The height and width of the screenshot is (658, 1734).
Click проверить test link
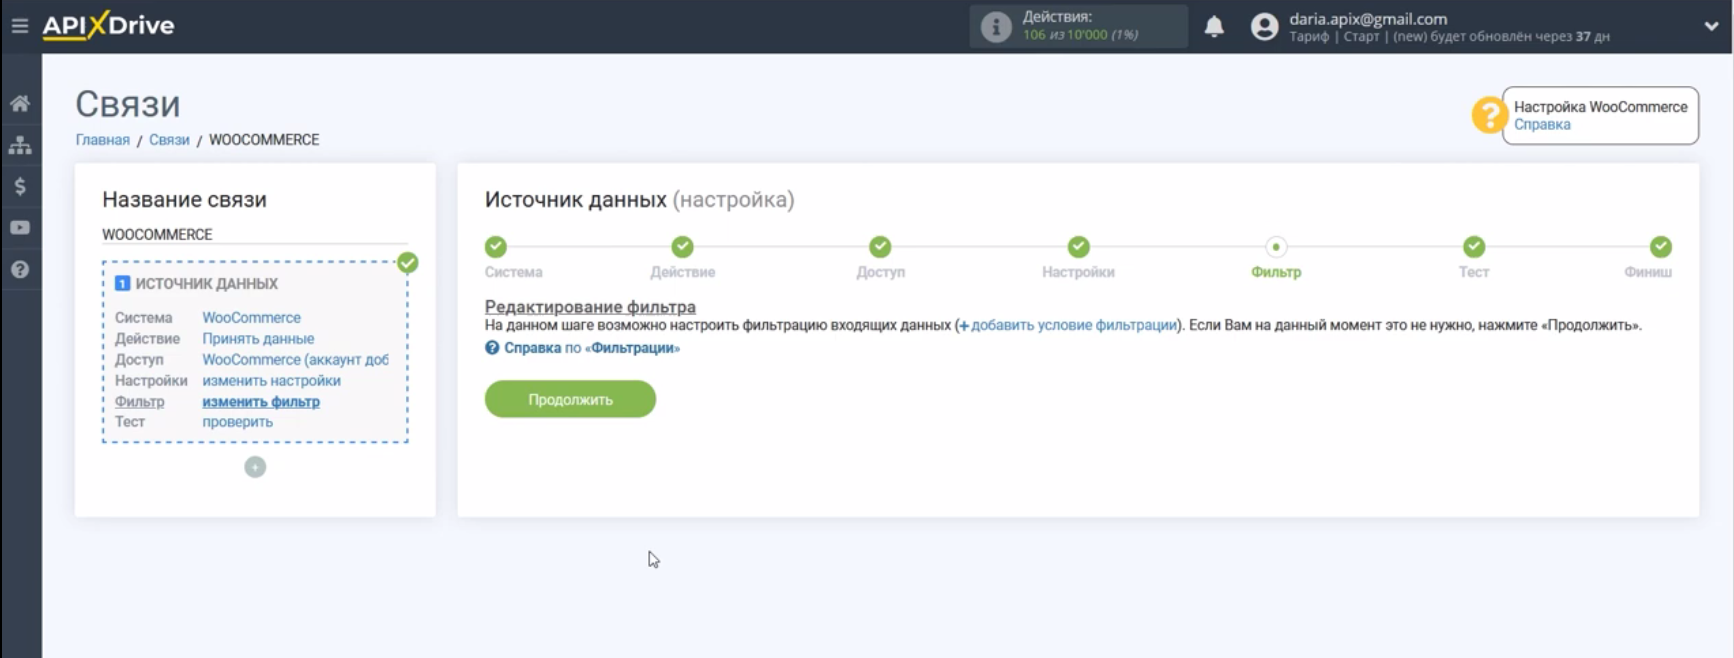click(x=238, y=422)
